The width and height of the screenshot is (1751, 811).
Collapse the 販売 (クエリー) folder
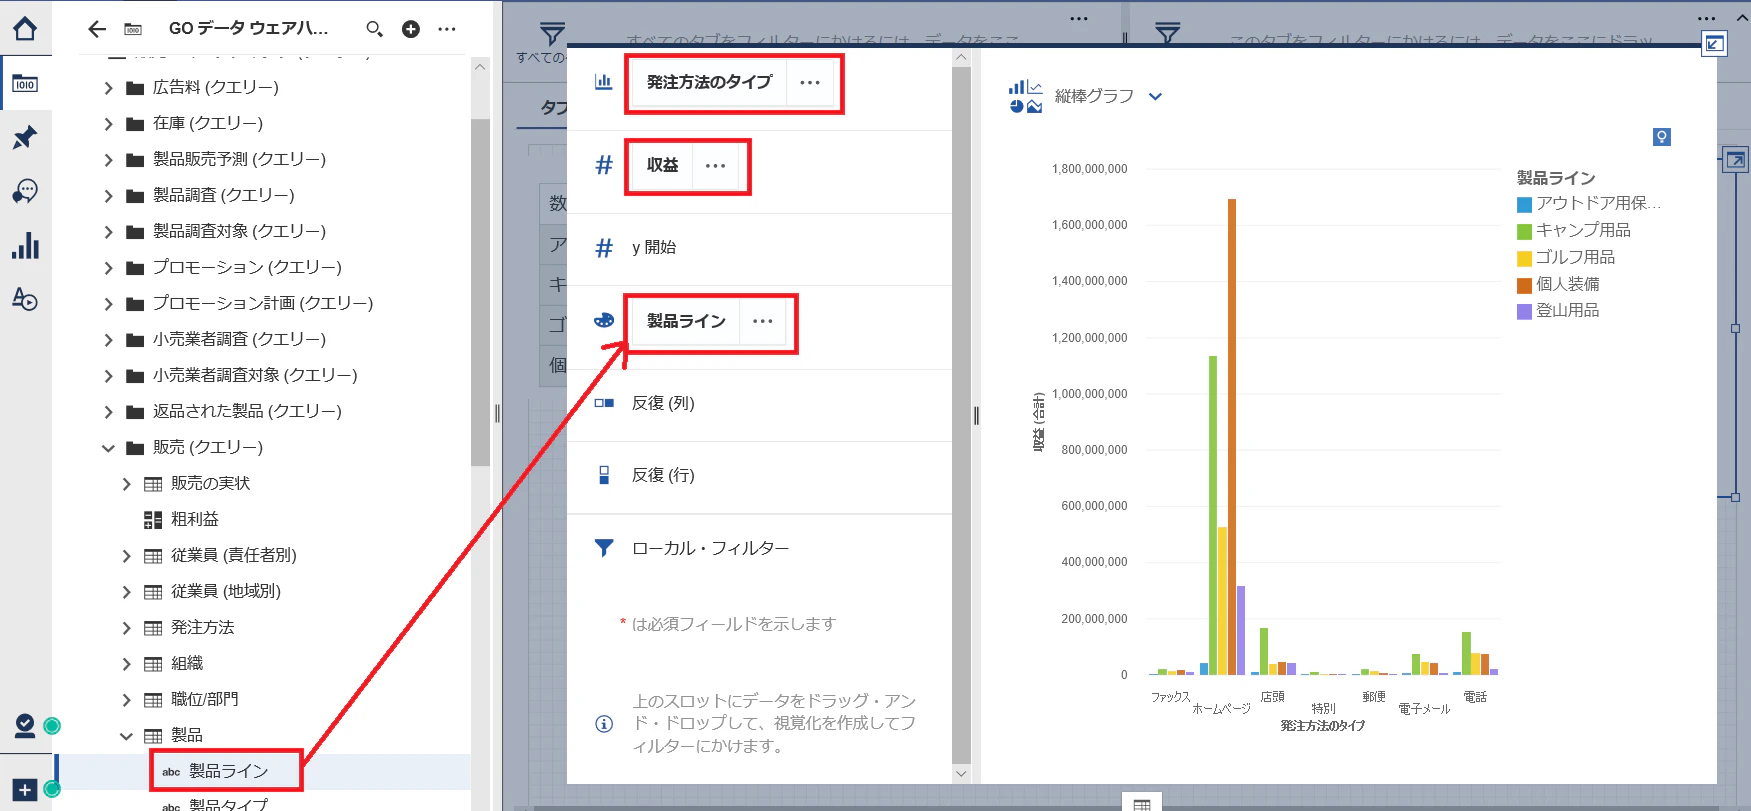click(x=108, y=448)
